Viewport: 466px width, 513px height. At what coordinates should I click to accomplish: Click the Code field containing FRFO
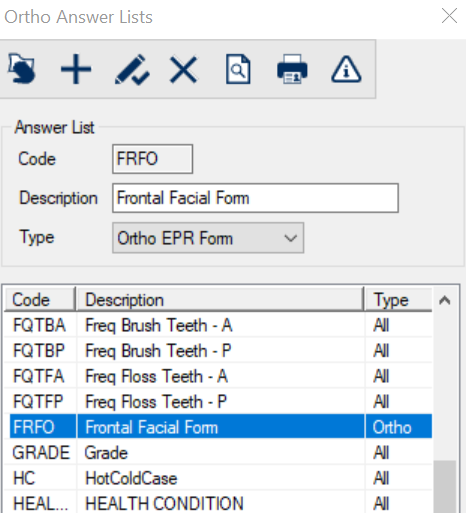pos(152,159)
